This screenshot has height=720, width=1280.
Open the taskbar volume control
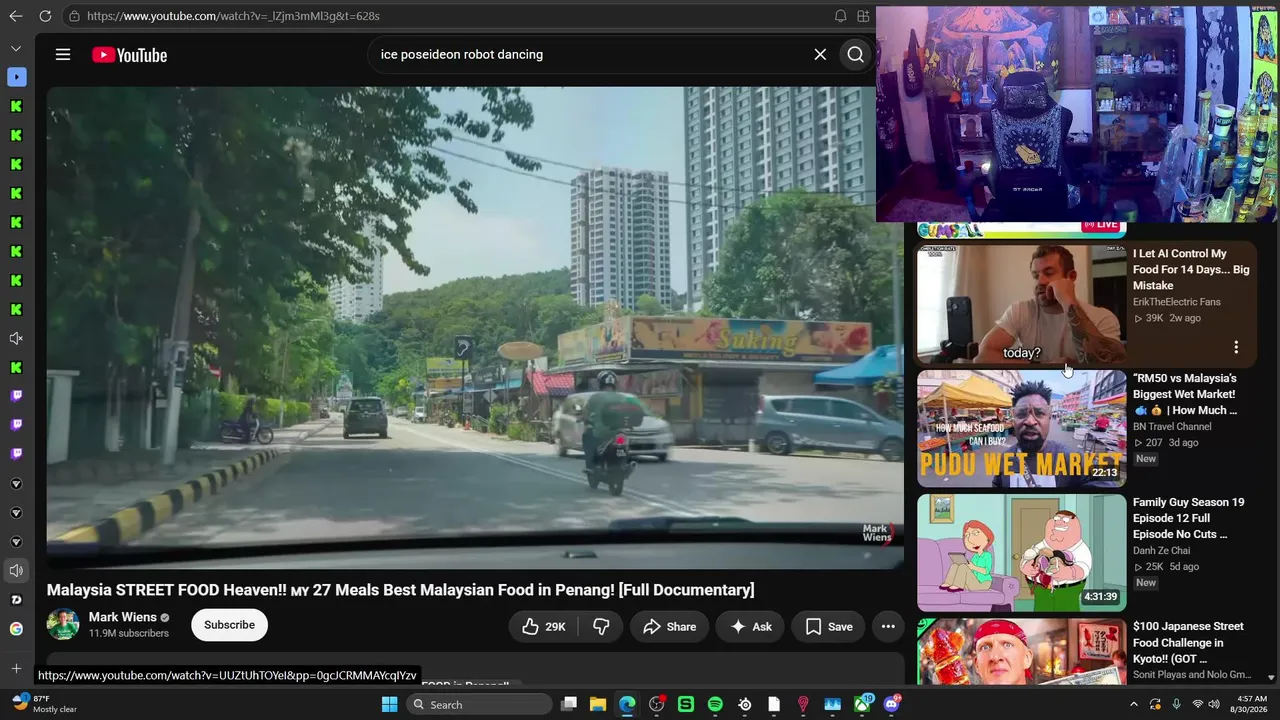point(1214,704)
